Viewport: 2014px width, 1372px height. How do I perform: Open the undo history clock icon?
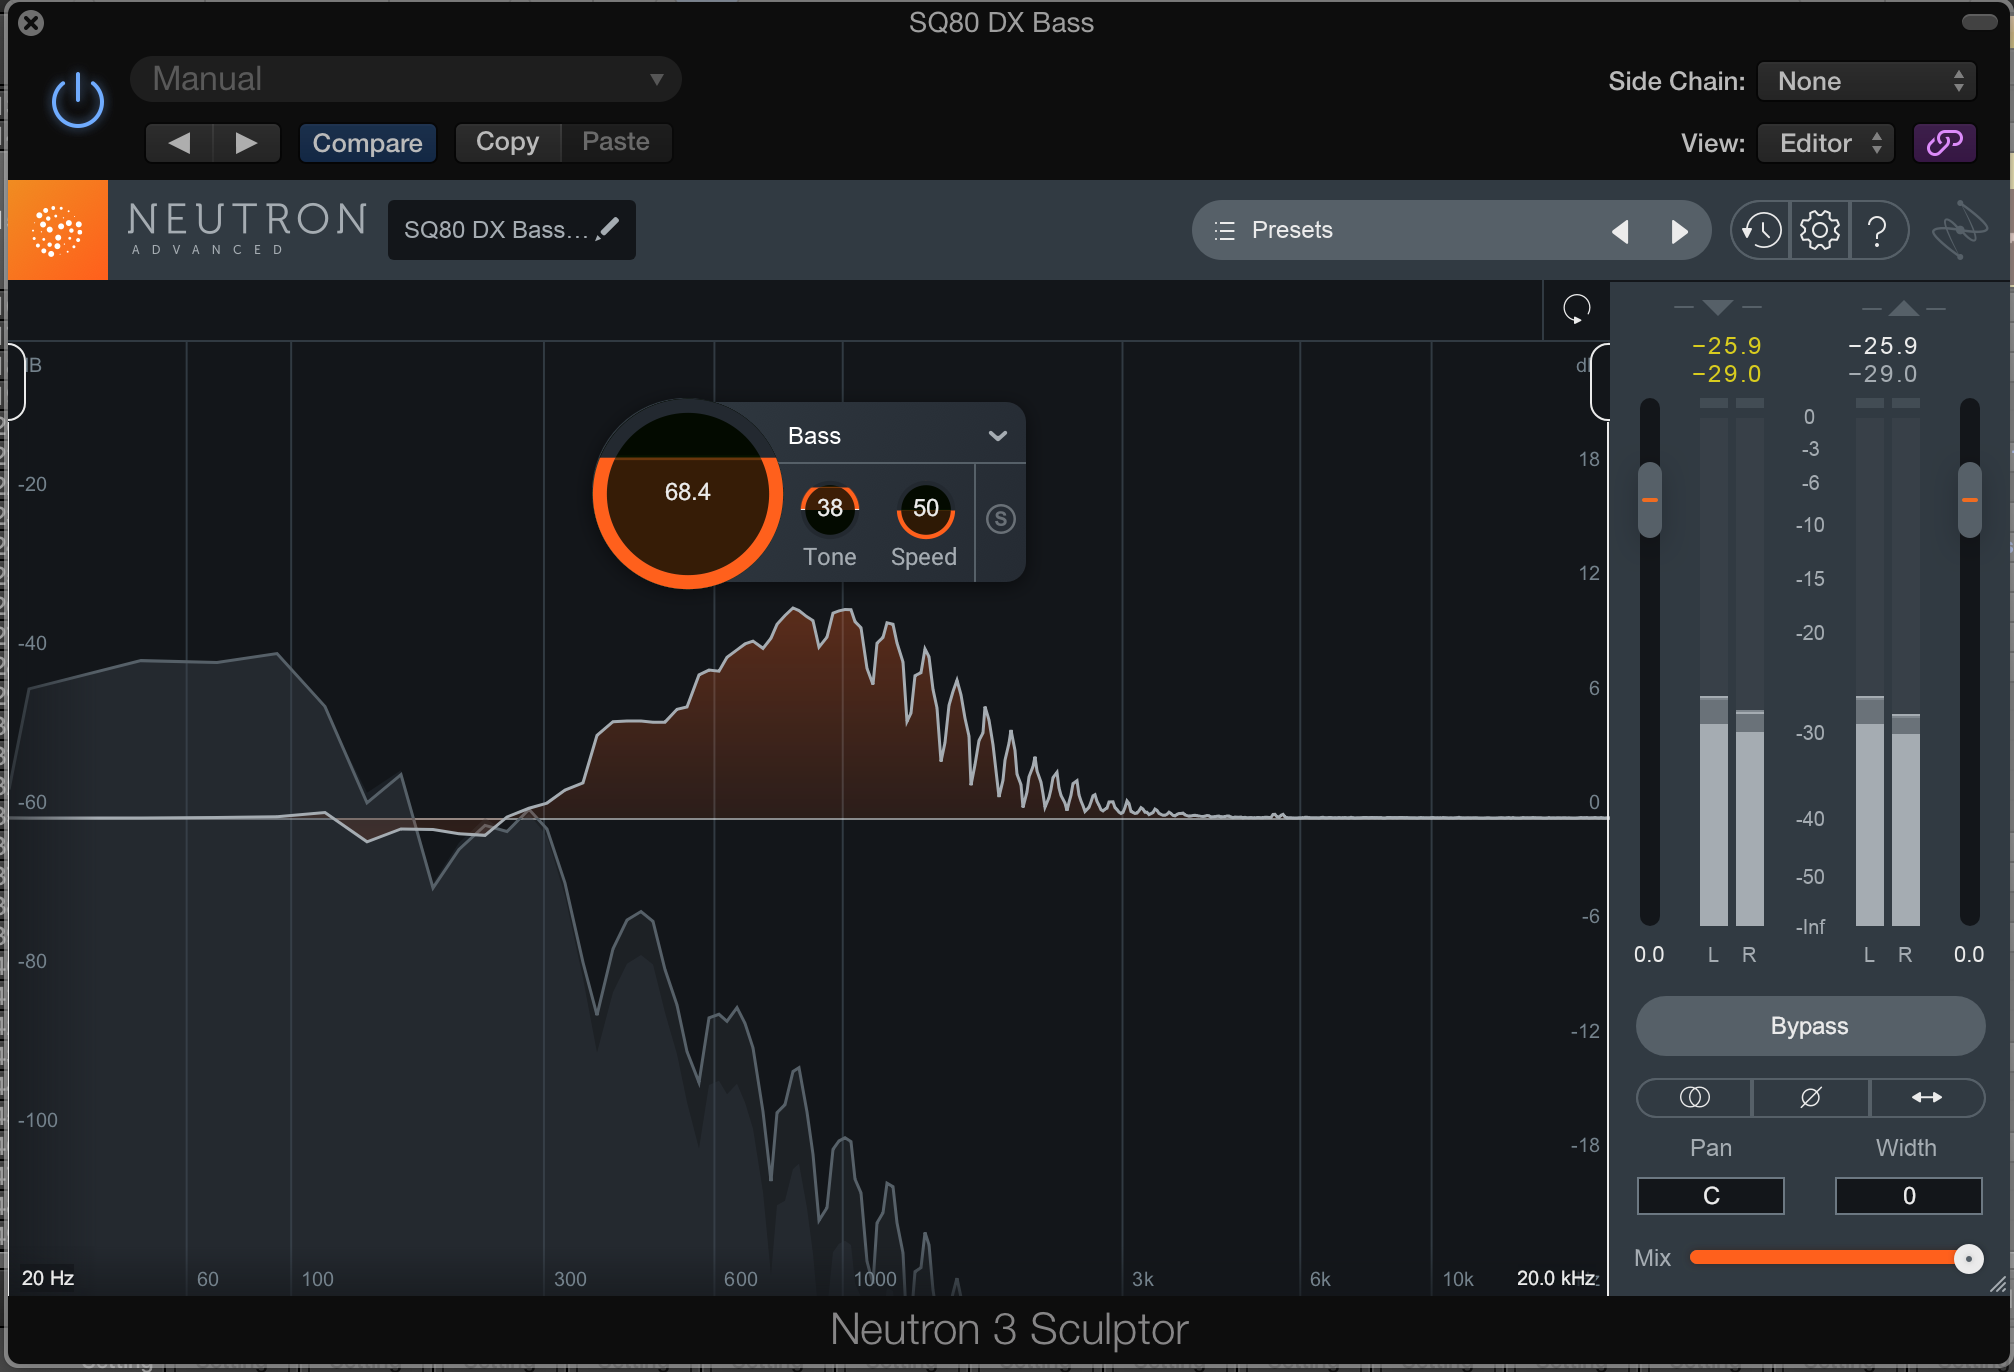(x=1761, y=231)
